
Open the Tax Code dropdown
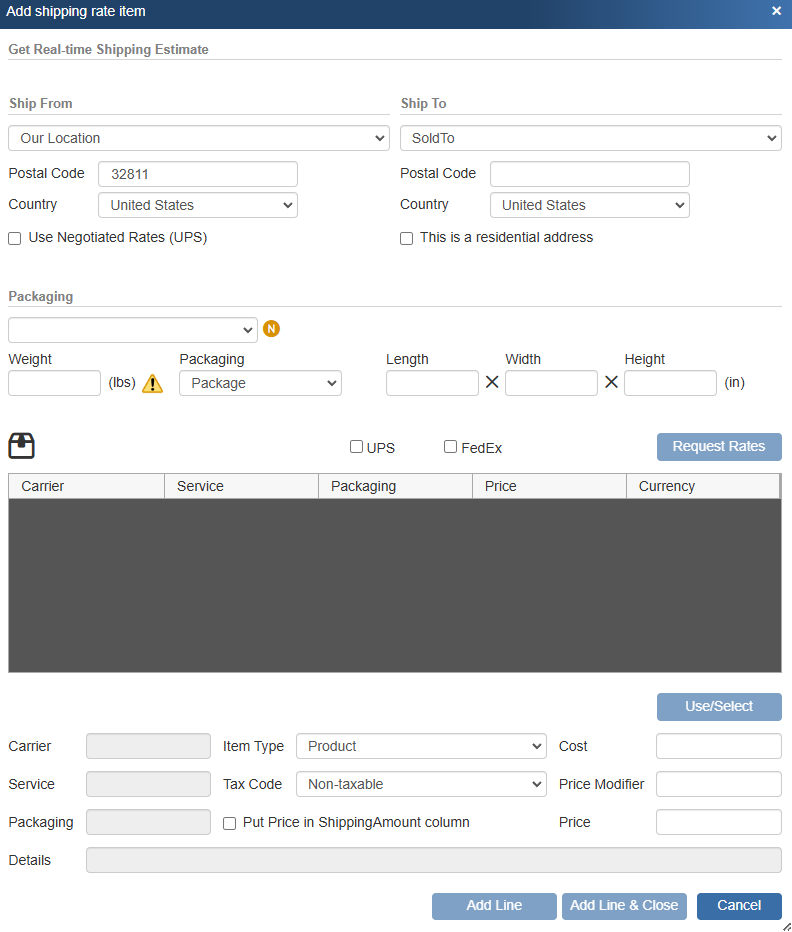[x=421, y=784]
